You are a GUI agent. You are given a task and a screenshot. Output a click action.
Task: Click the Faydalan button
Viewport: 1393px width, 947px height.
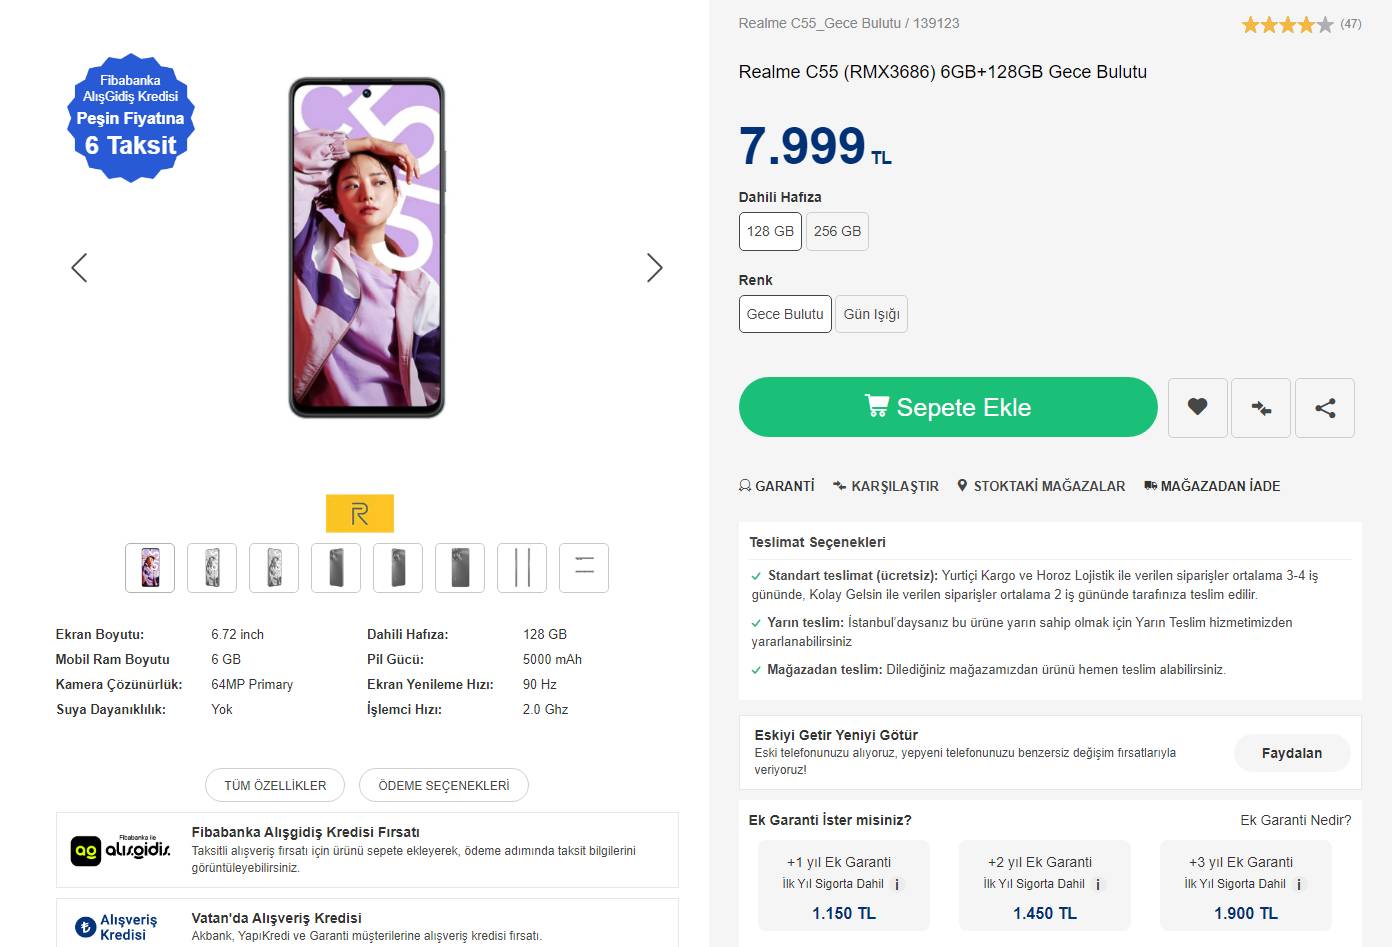click(1291, 753)
